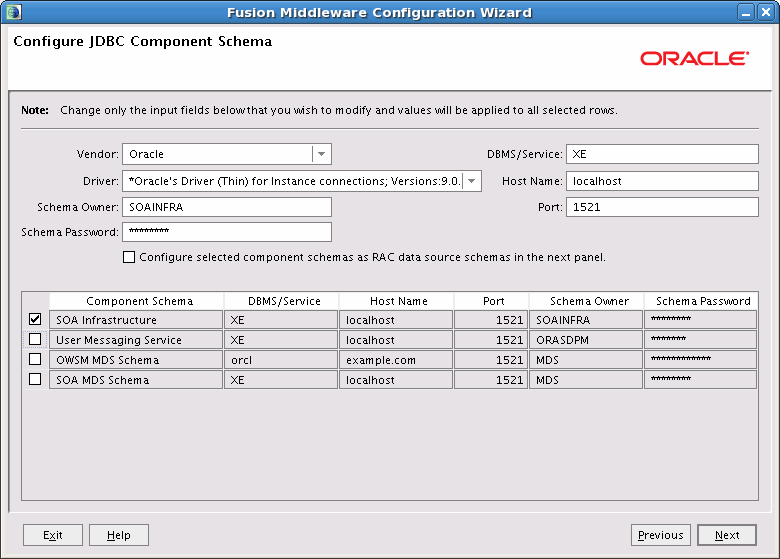The image size is (780, 559).
Task: Proceed with the Next button
Action: coord(727,535)
